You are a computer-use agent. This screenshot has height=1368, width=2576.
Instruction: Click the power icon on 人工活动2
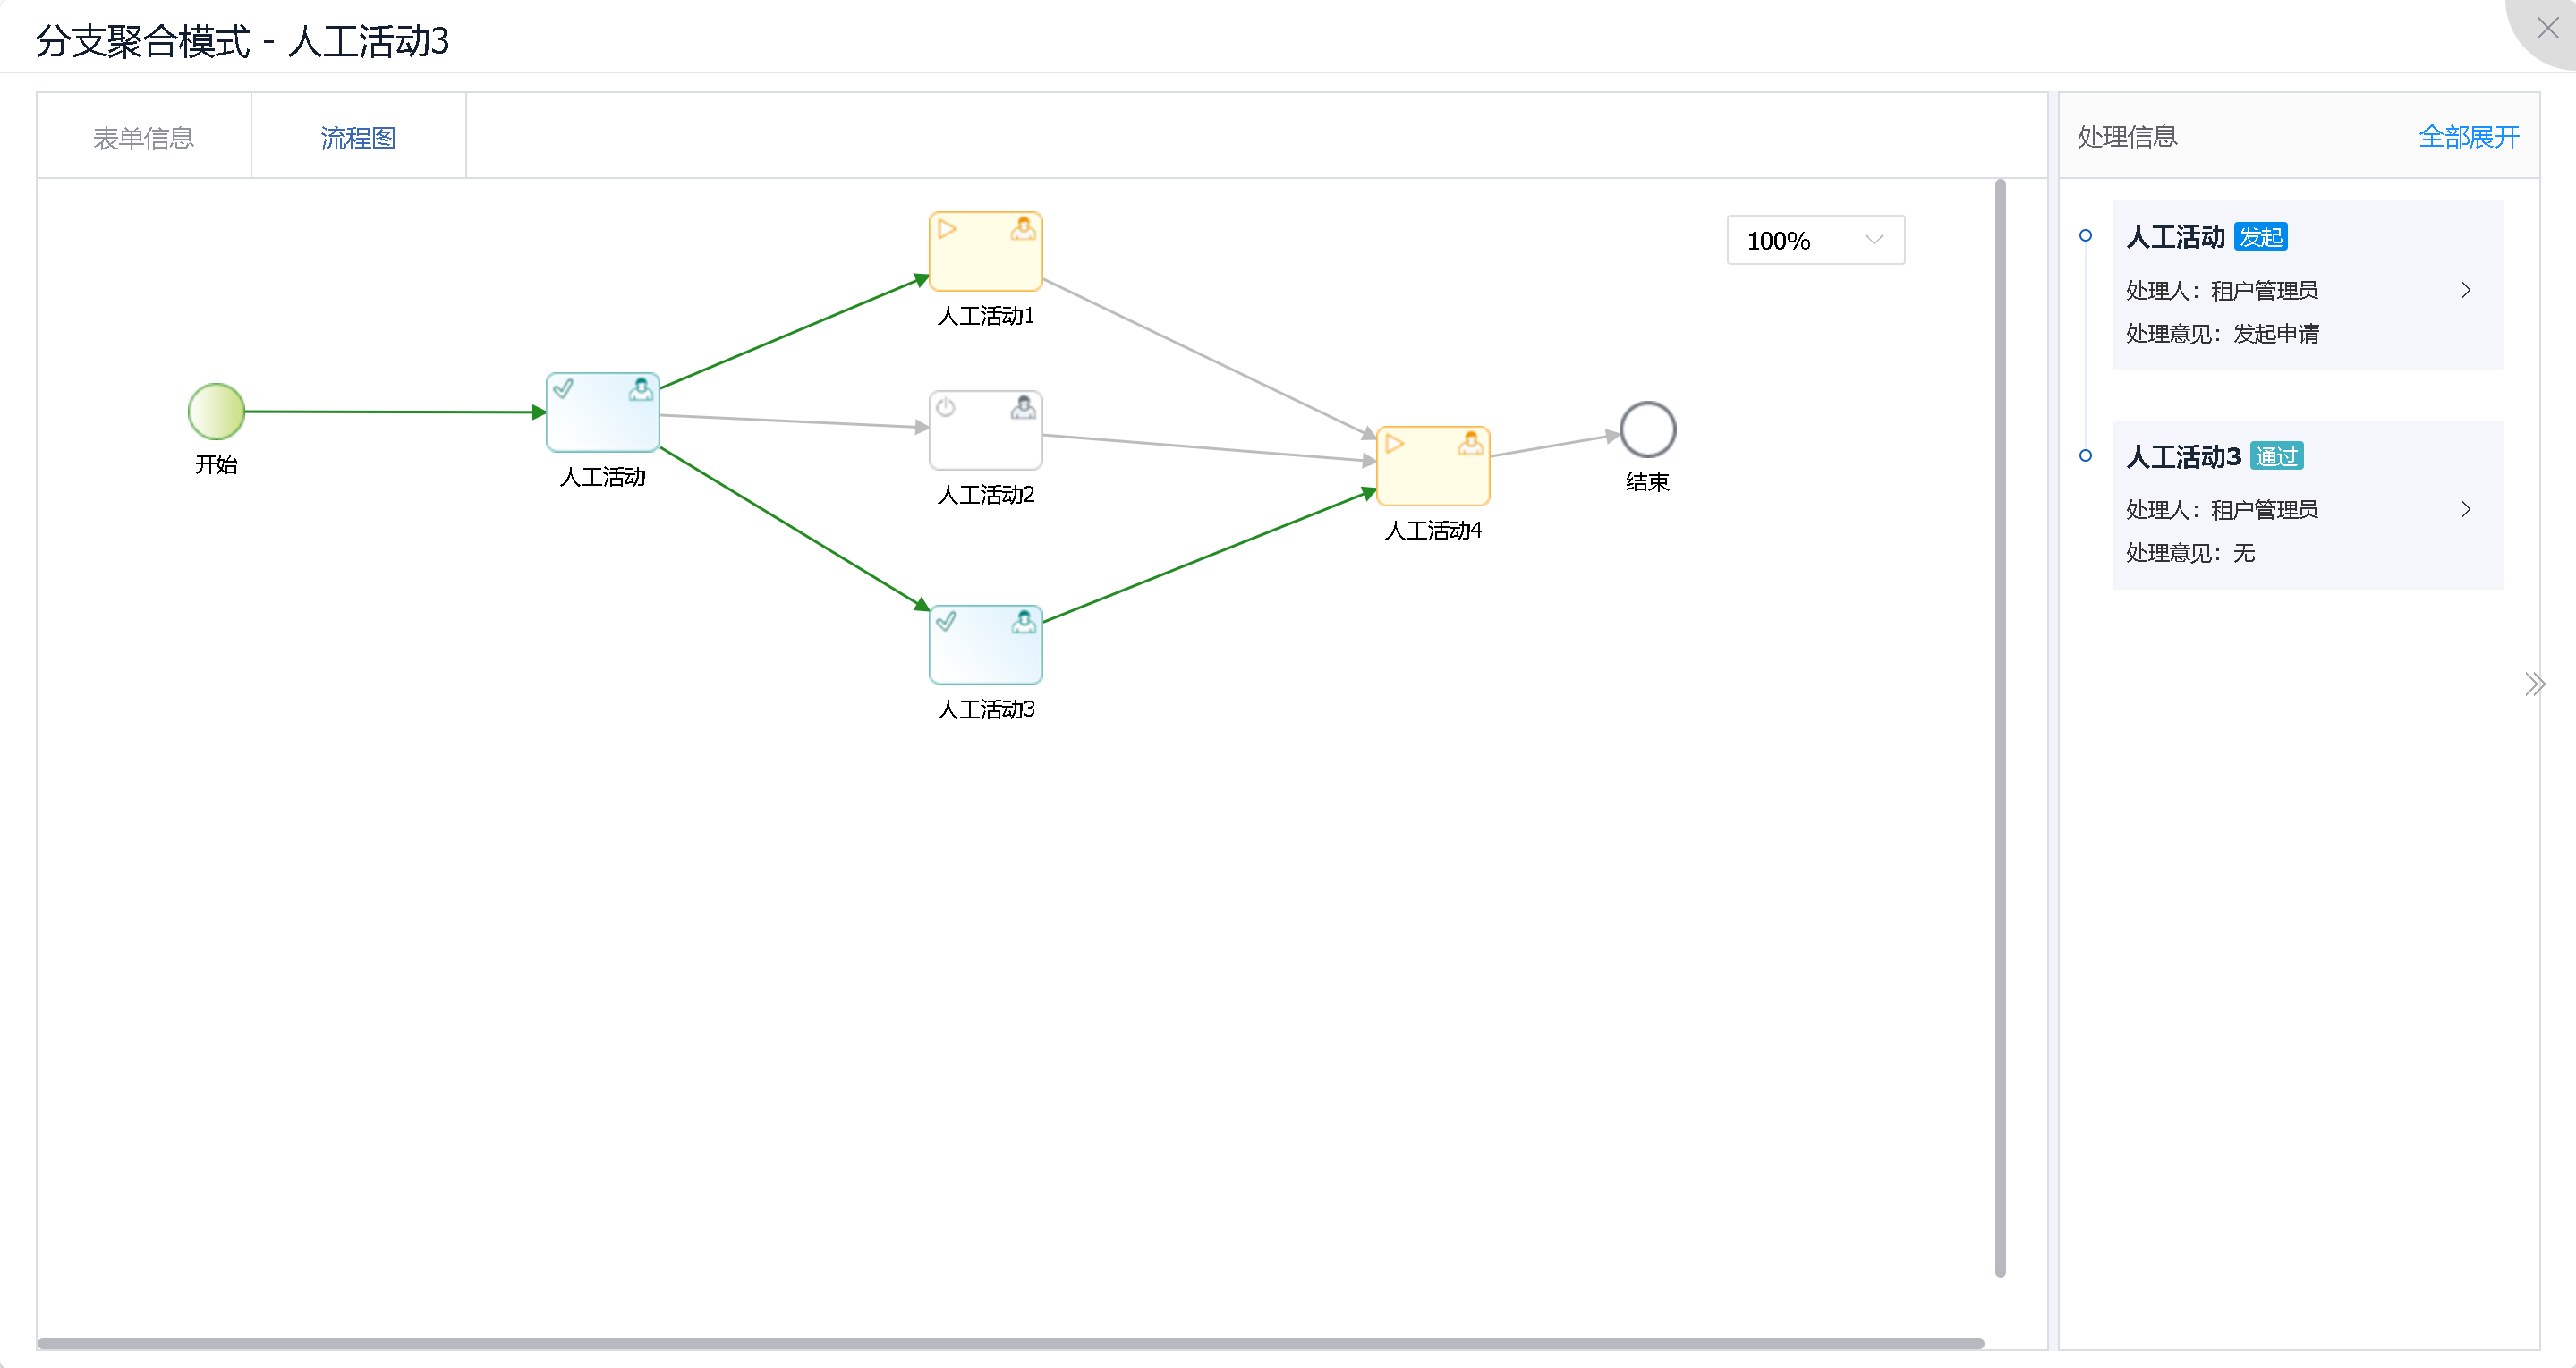946,407
